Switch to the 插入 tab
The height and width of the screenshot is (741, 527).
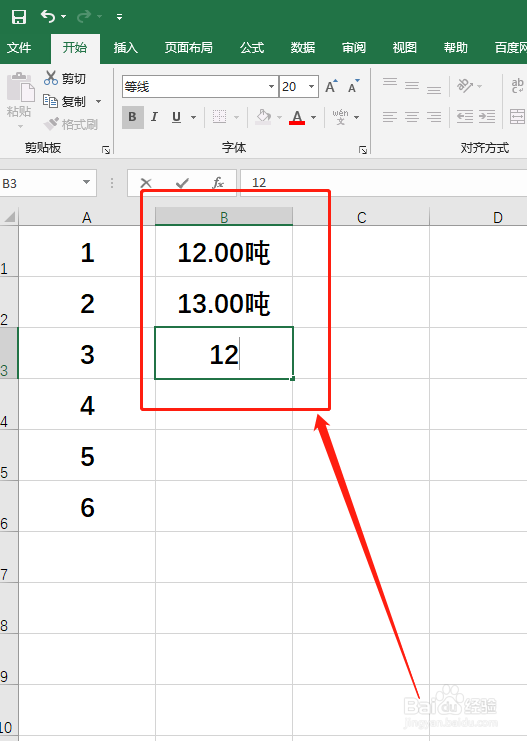point(126,48)
